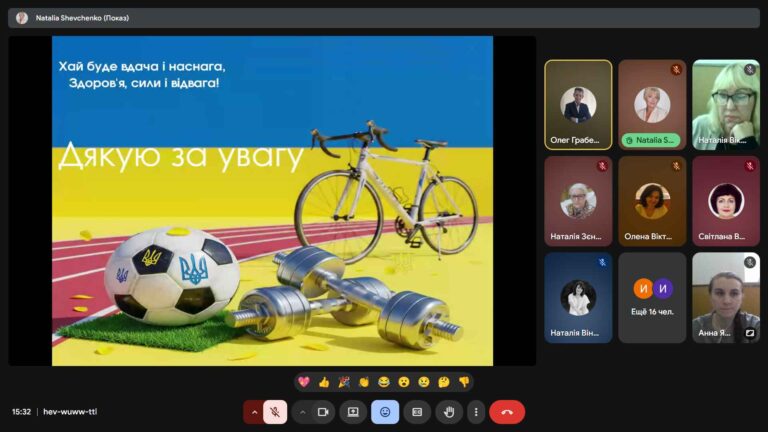This screenshot has width=768, height=432.
Task: Send thinking face reaction
Action: [444, 382]
